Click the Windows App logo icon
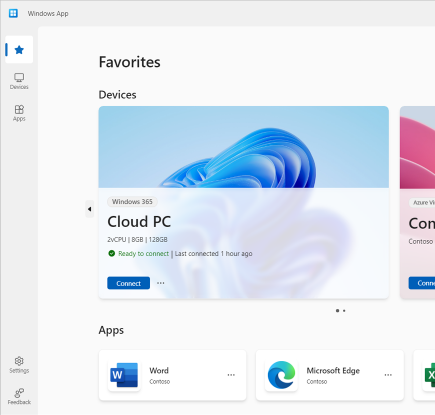Screen dimensions: 435x415 tap(13, 13)
